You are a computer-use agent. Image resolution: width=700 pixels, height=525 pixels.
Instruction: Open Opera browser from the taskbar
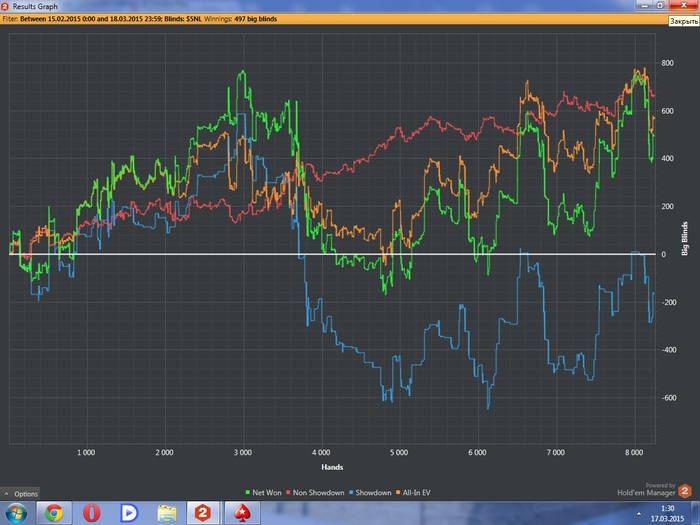92,513
